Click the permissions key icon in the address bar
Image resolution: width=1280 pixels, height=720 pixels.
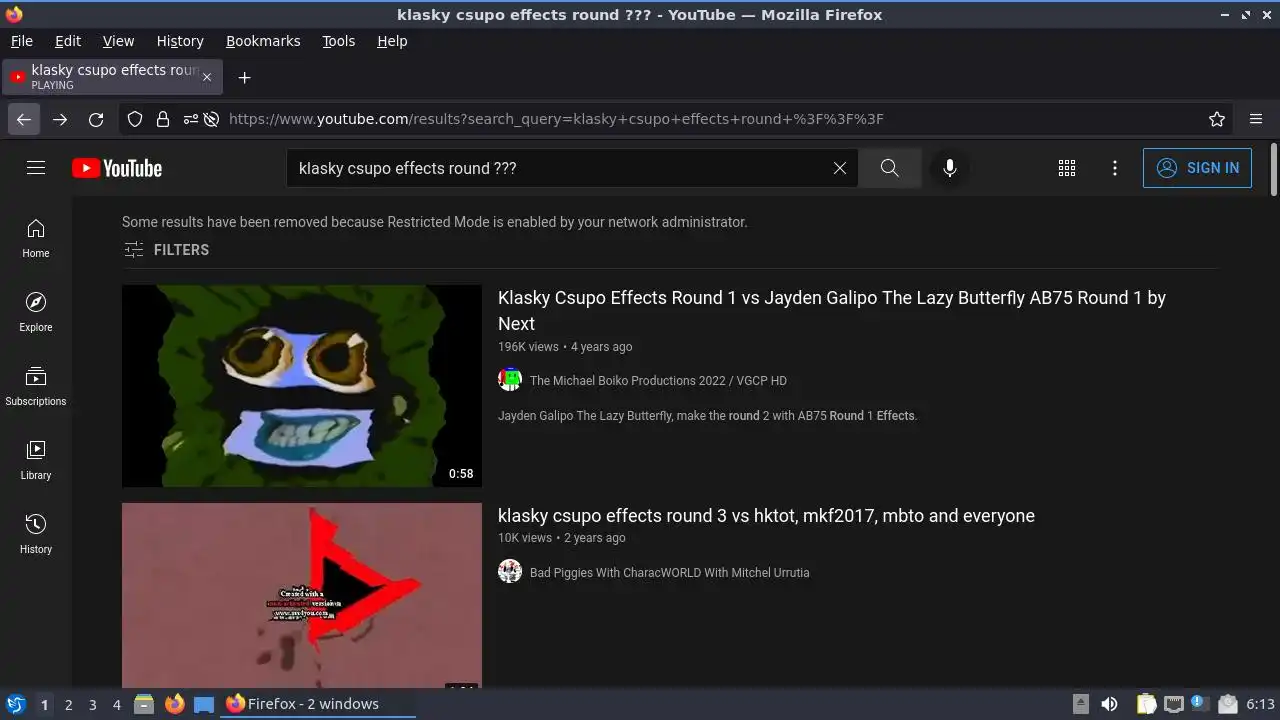click(x=190, y=119)
